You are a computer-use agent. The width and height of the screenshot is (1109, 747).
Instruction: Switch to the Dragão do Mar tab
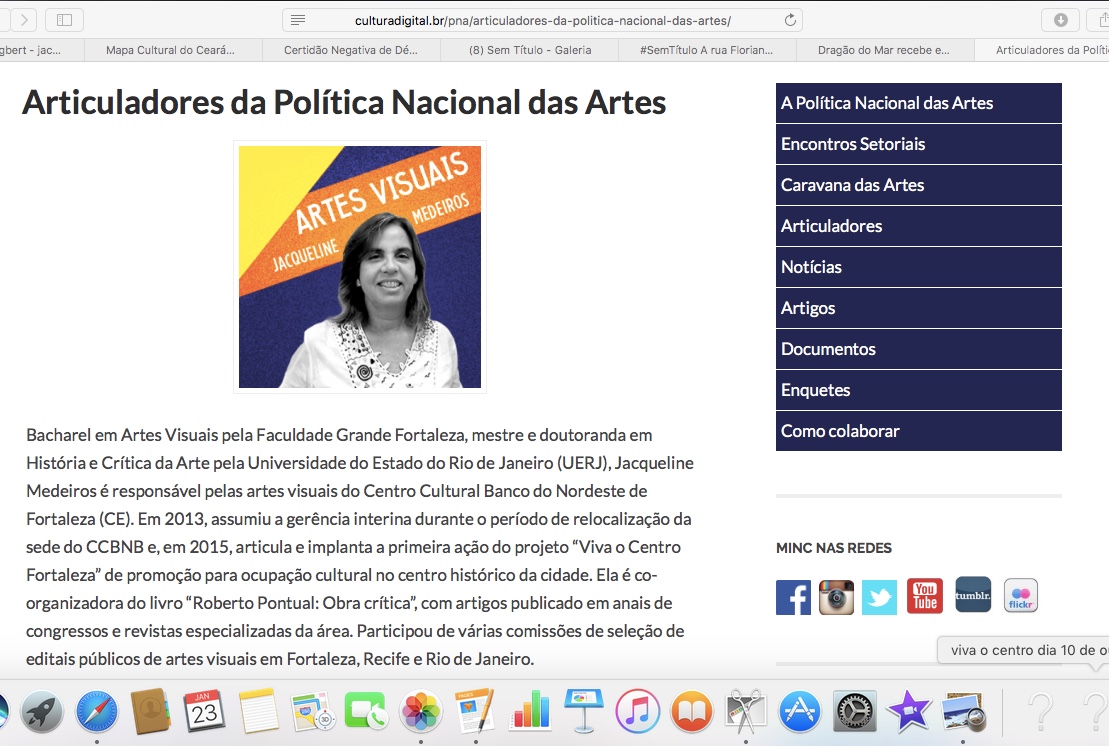click(883, 50)
